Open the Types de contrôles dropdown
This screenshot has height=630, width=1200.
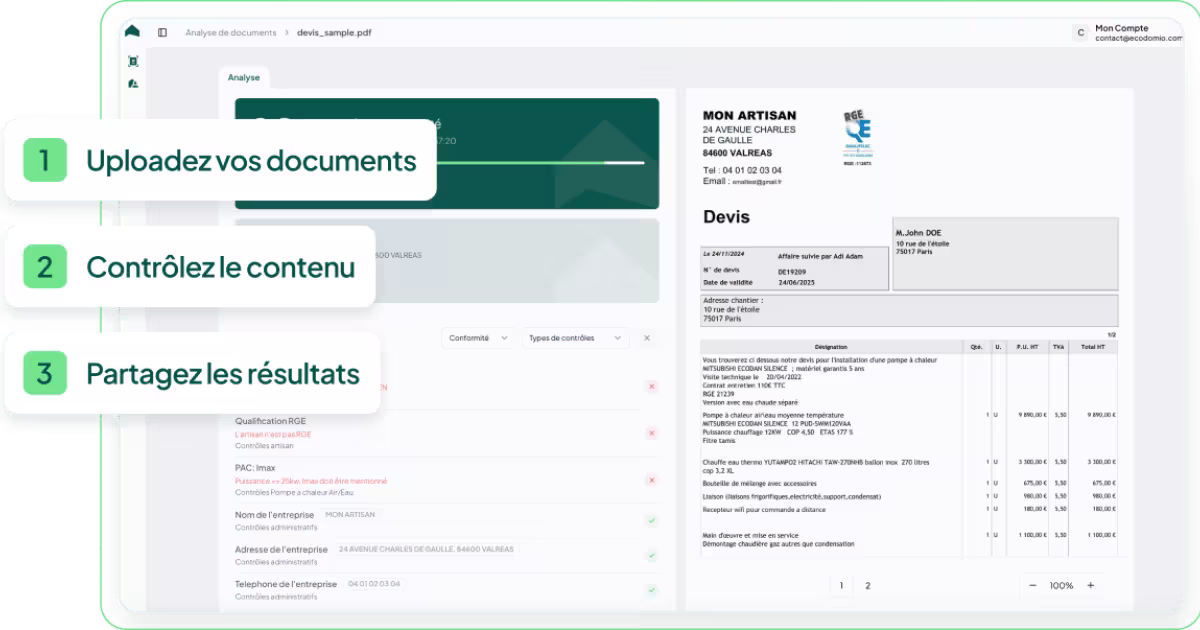[x=575, y=338]
